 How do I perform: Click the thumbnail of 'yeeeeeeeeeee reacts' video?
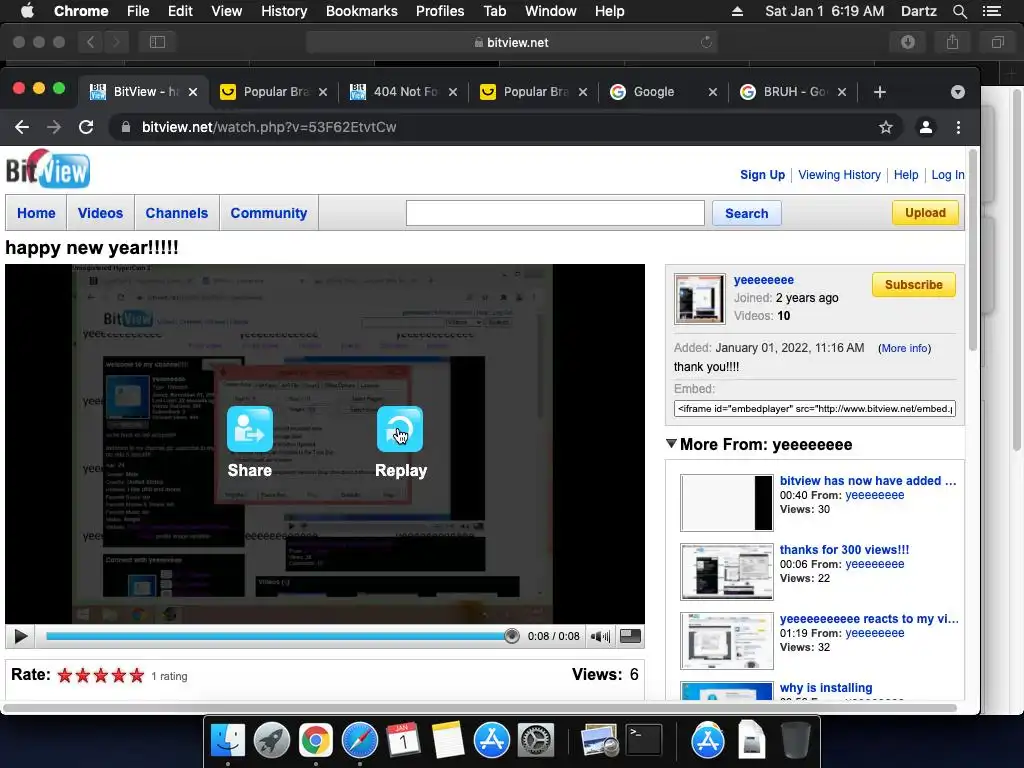(726, 641)
